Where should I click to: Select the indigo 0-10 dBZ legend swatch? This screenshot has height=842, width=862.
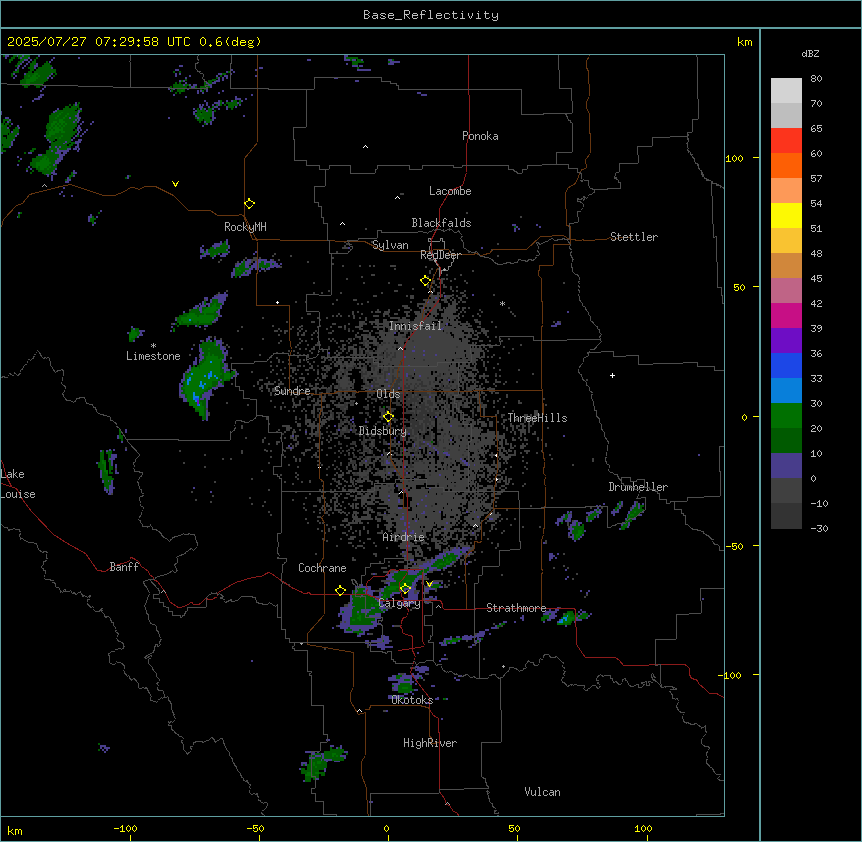[786, 466]
